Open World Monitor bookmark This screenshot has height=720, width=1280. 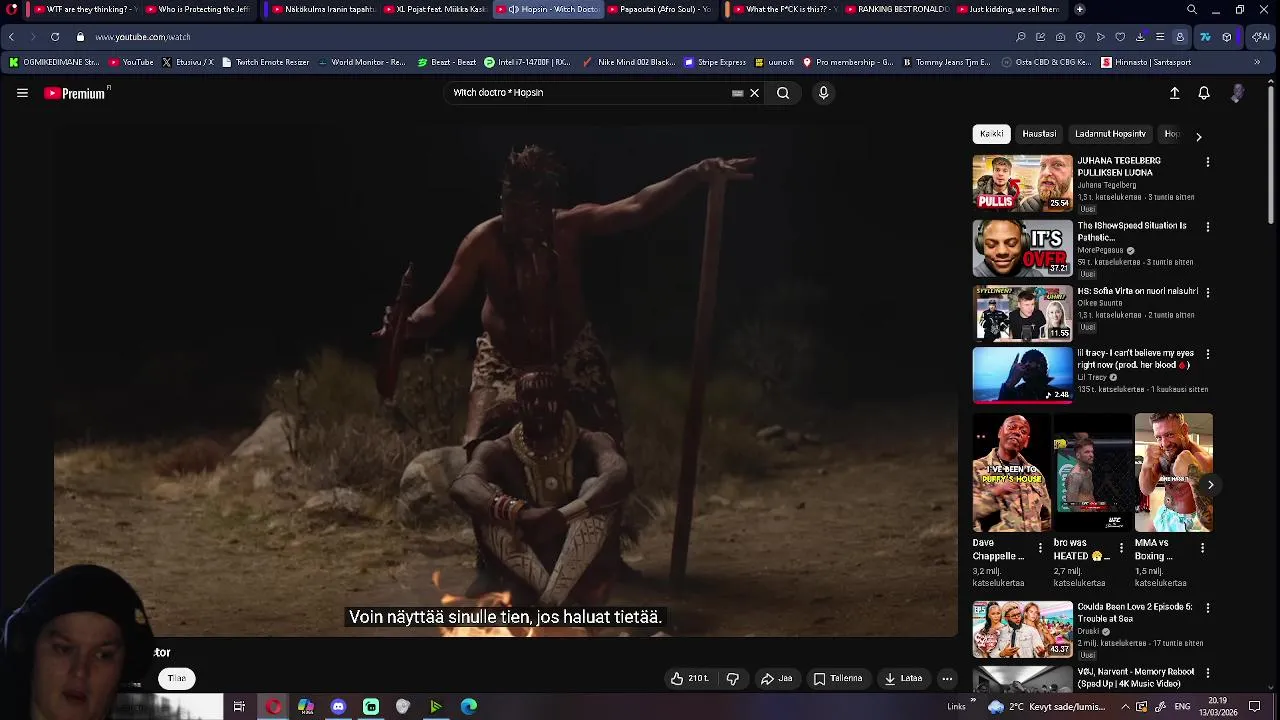[x=362, y=62]
